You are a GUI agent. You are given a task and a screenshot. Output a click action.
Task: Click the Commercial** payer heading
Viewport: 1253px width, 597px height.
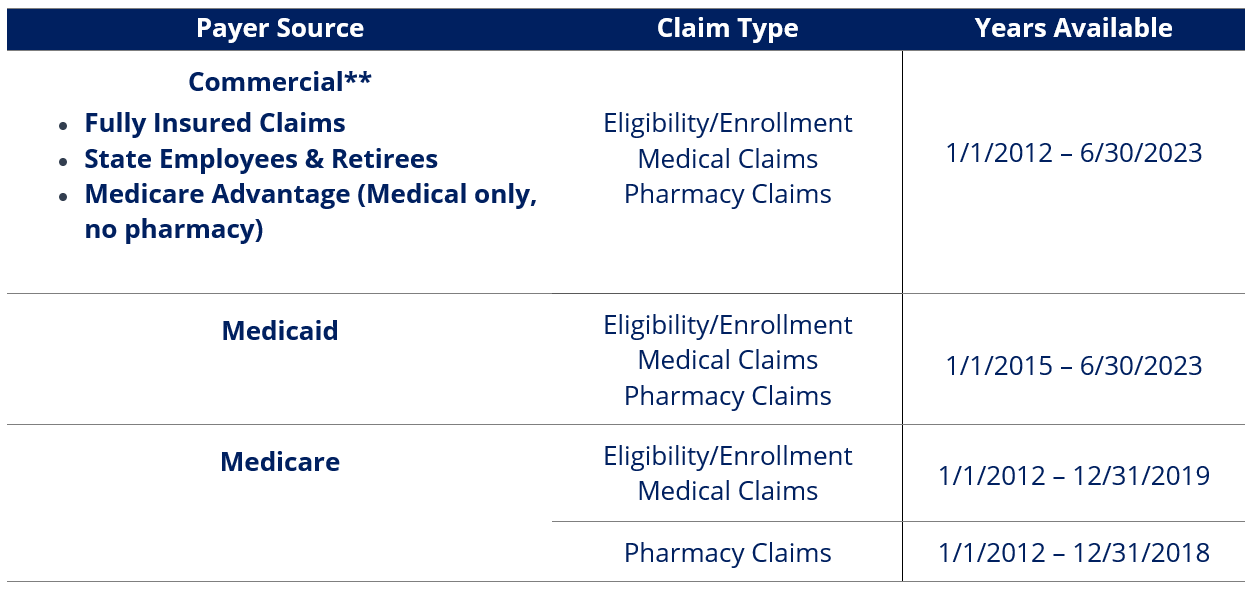[x=279, y=81]
